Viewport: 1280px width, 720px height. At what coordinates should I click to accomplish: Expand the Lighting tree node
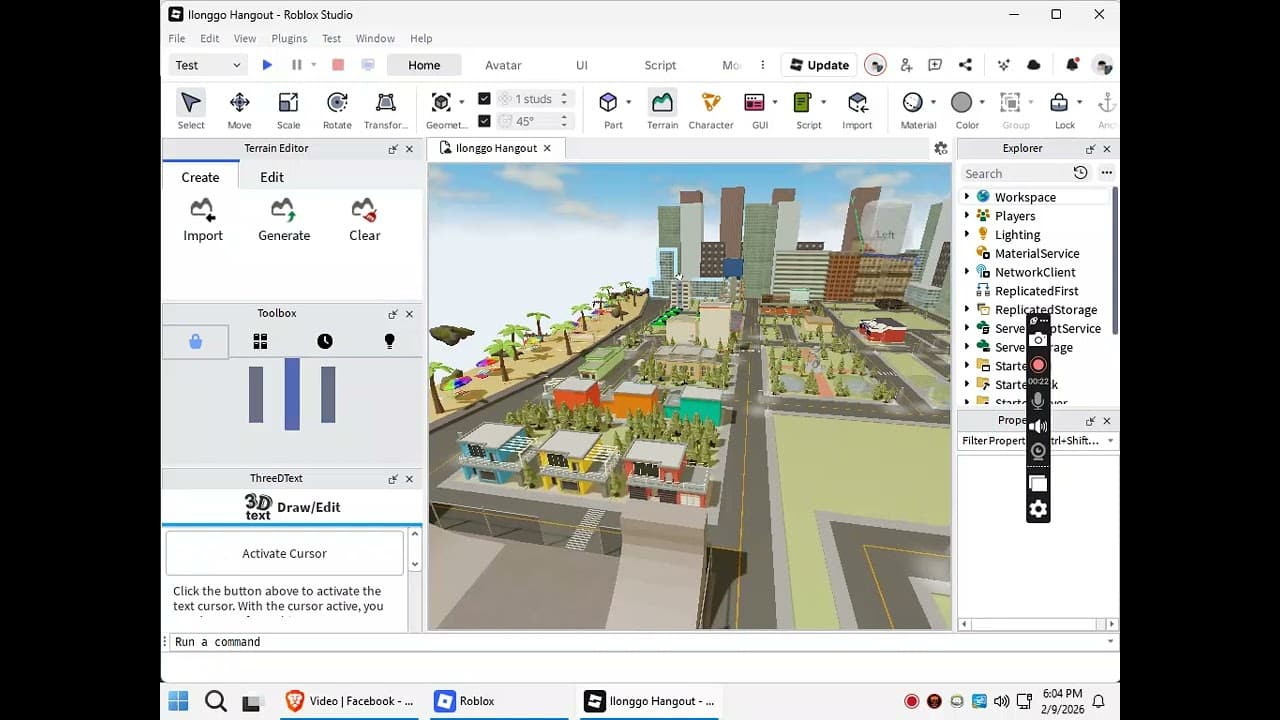(x=967, y=235)
